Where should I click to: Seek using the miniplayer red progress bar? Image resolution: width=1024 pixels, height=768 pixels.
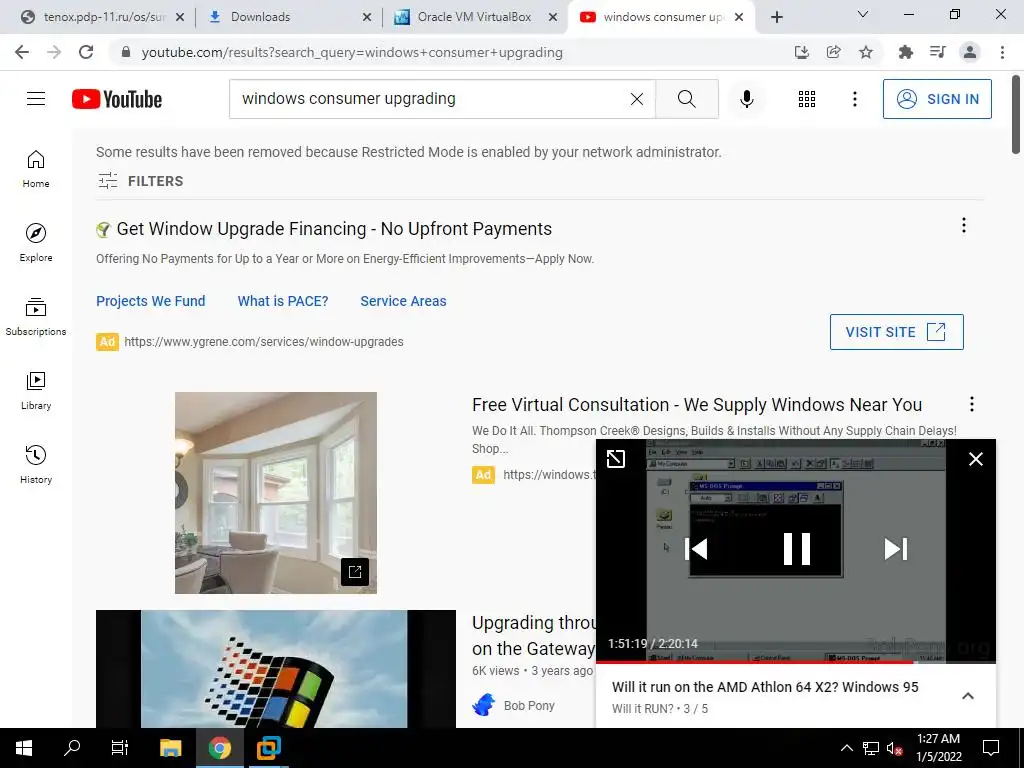[795, 662]
